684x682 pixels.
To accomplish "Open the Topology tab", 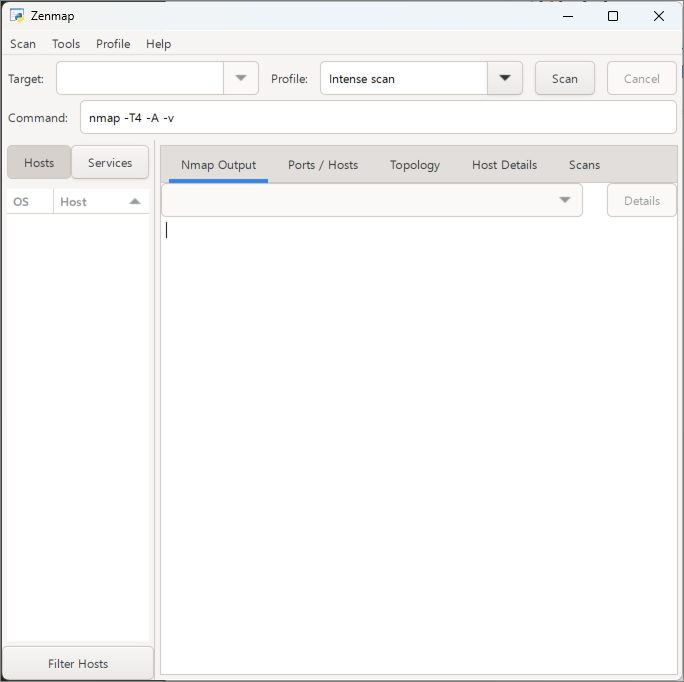I will pyautogui.click(x=415, y=165).
